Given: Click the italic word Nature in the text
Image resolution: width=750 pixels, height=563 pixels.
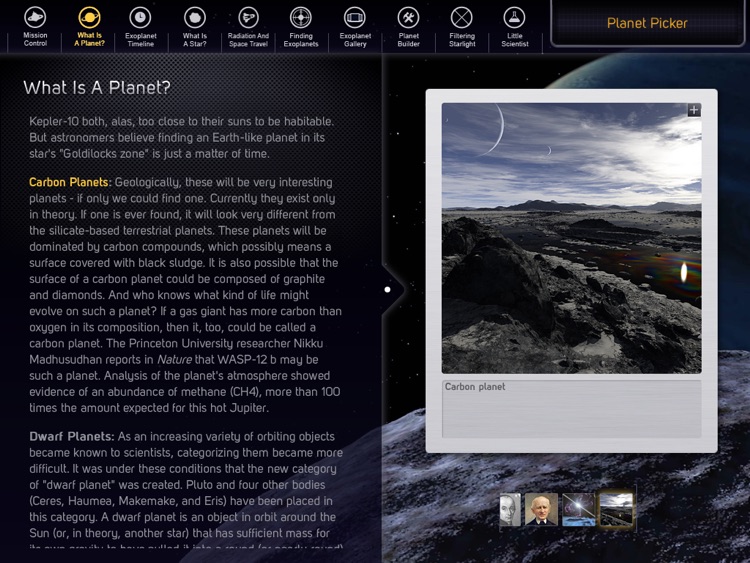Looking at the screenshot, I should (174, 360).
